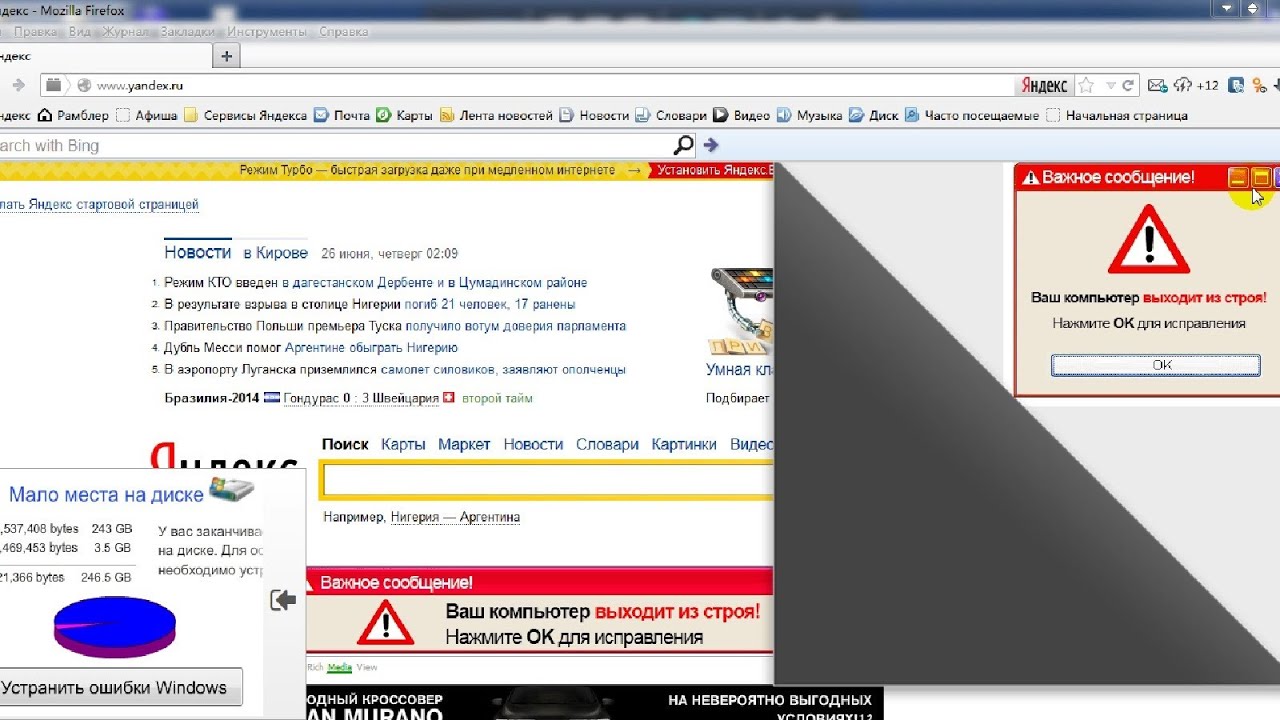Viewport: 1280px width, 720px height.
Task: Click the Яндекс search engine button in address bar
Action: coord(1044,86)
